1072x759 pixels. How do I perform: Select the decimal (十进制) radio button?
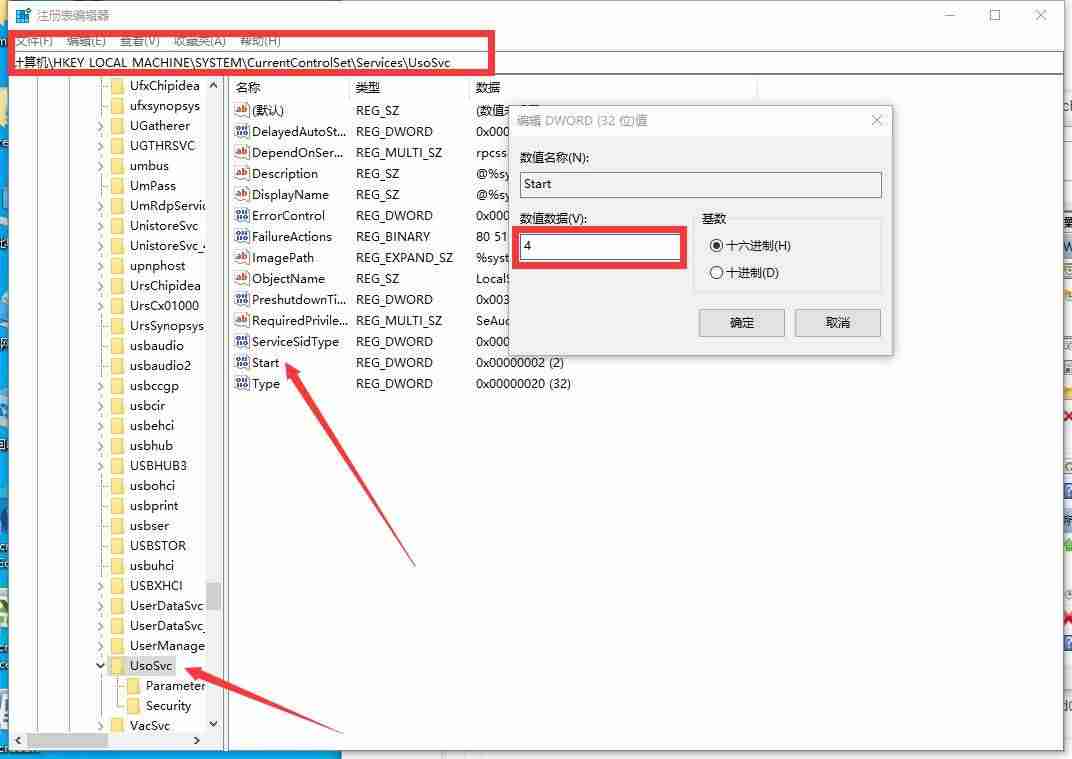click(716, 272)
